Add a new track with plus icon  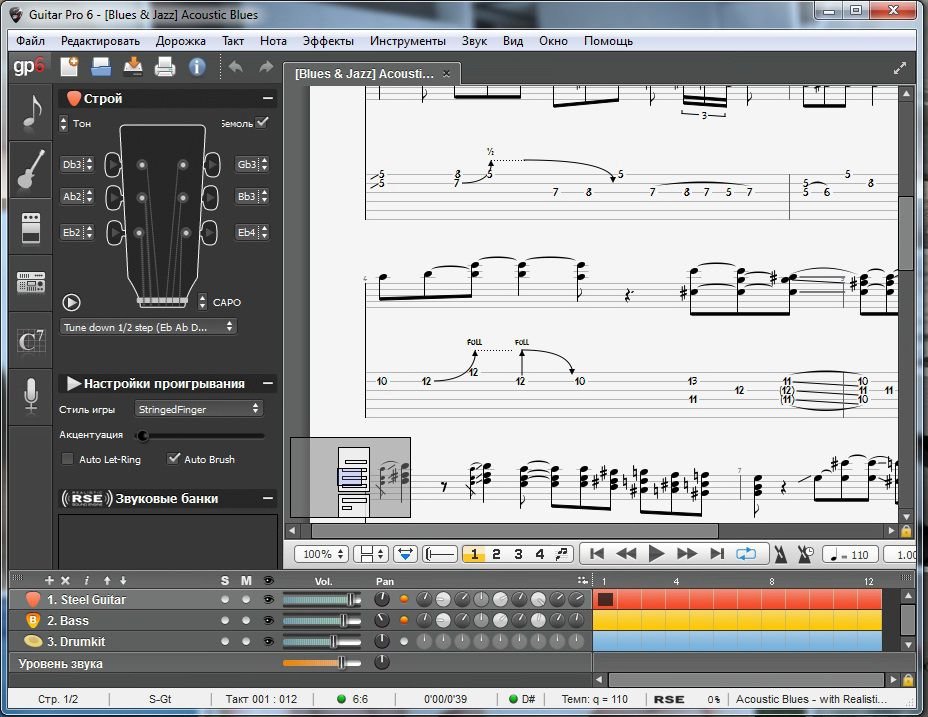click(49, 580)
